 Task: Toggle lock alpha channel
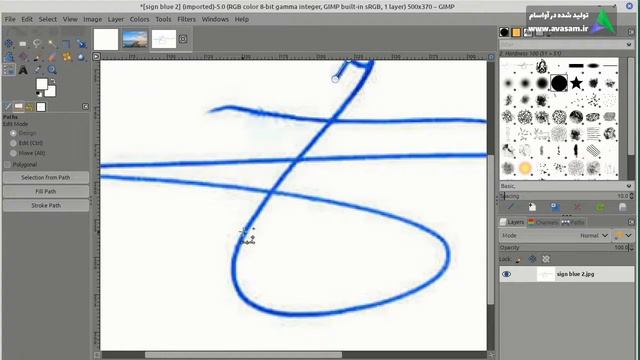coord(546,259)
